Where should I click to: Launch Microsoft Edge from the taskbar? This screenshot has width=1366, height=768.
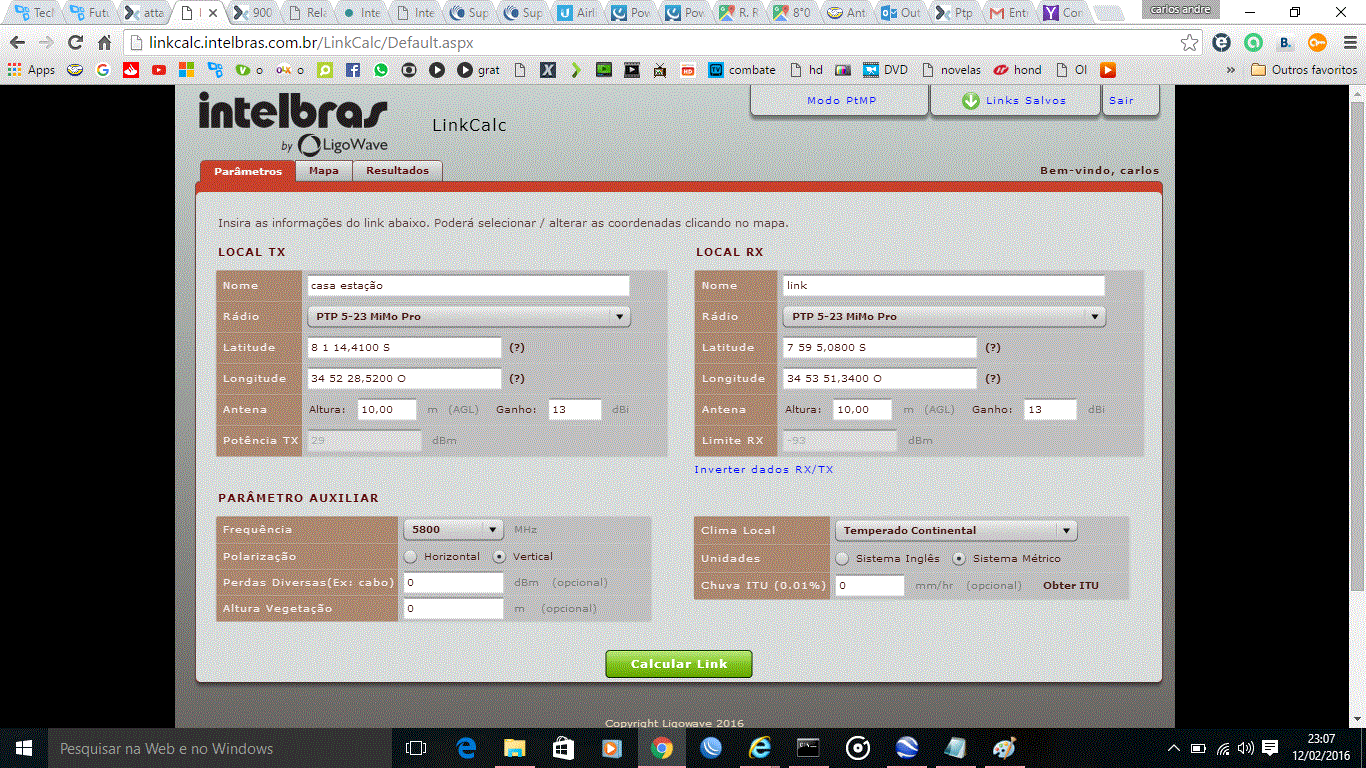point(466,748)
